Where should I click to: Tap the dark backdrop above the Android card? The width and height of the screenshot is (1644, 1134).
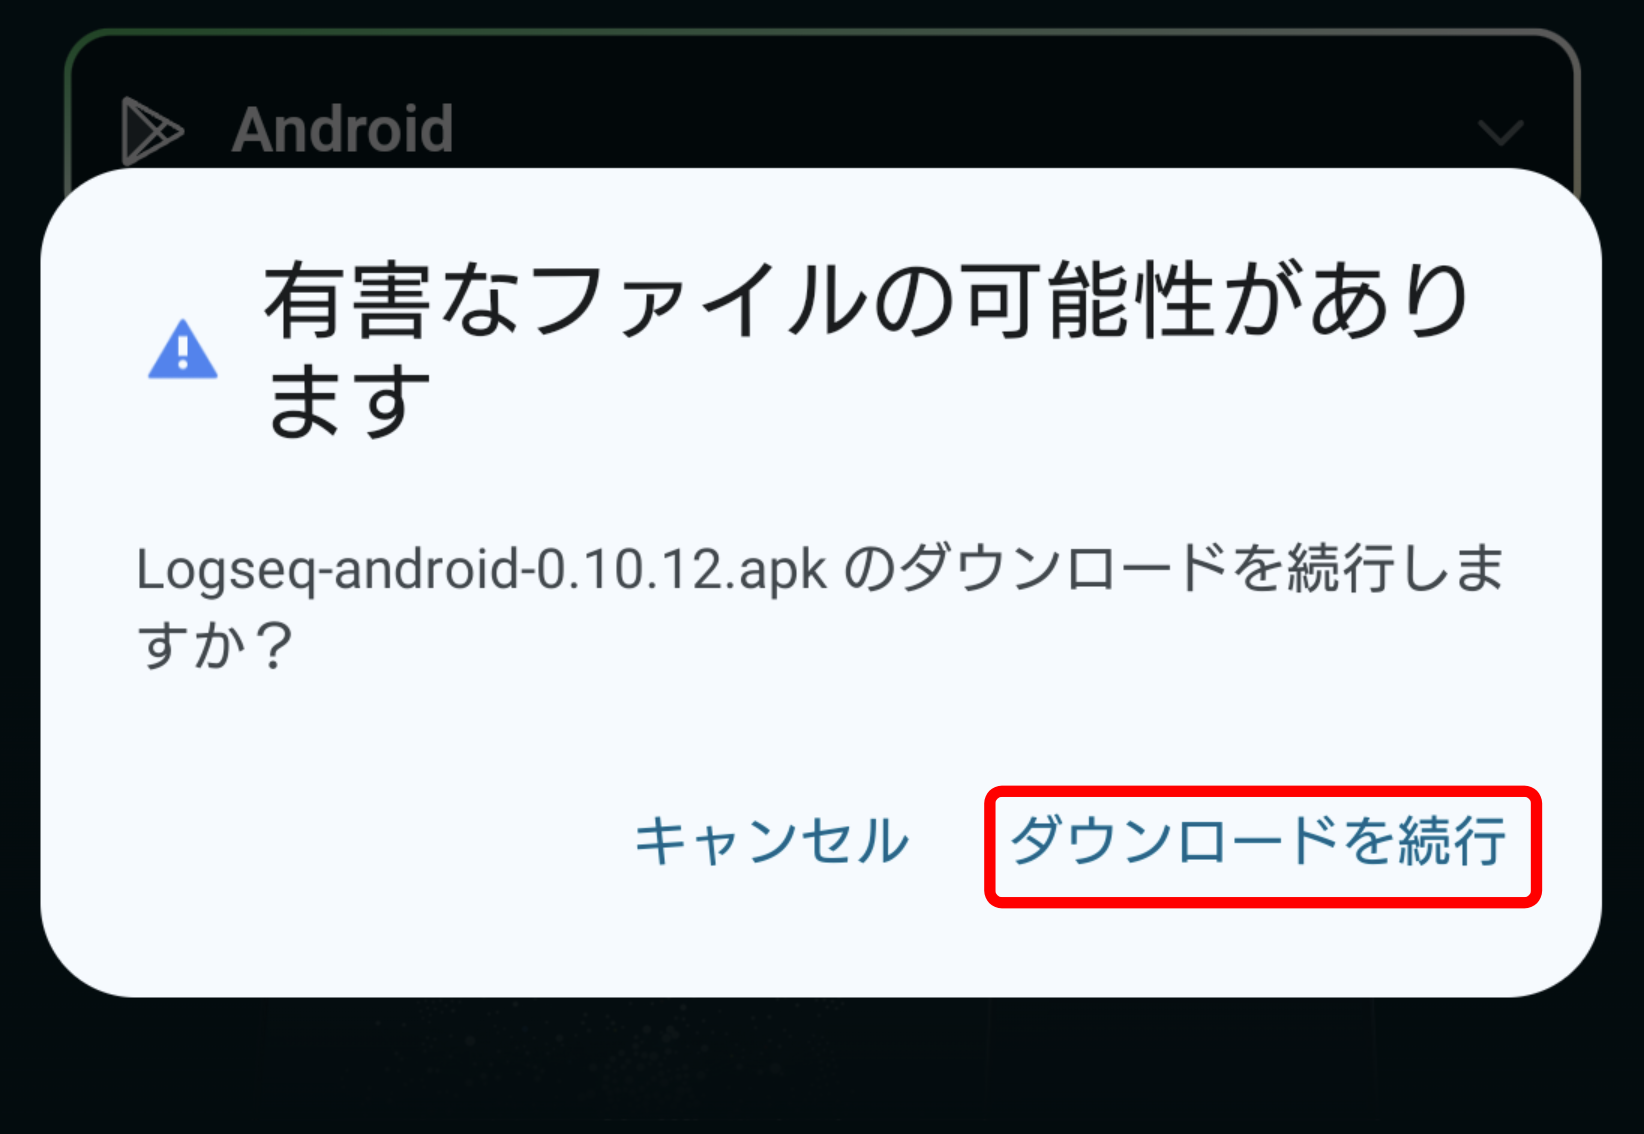point(820,12)
